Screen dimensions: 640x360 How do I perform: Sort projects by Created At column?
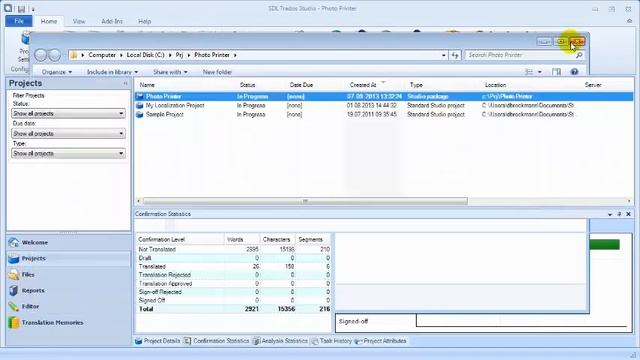pyautogui.click(x=363, y=85)
